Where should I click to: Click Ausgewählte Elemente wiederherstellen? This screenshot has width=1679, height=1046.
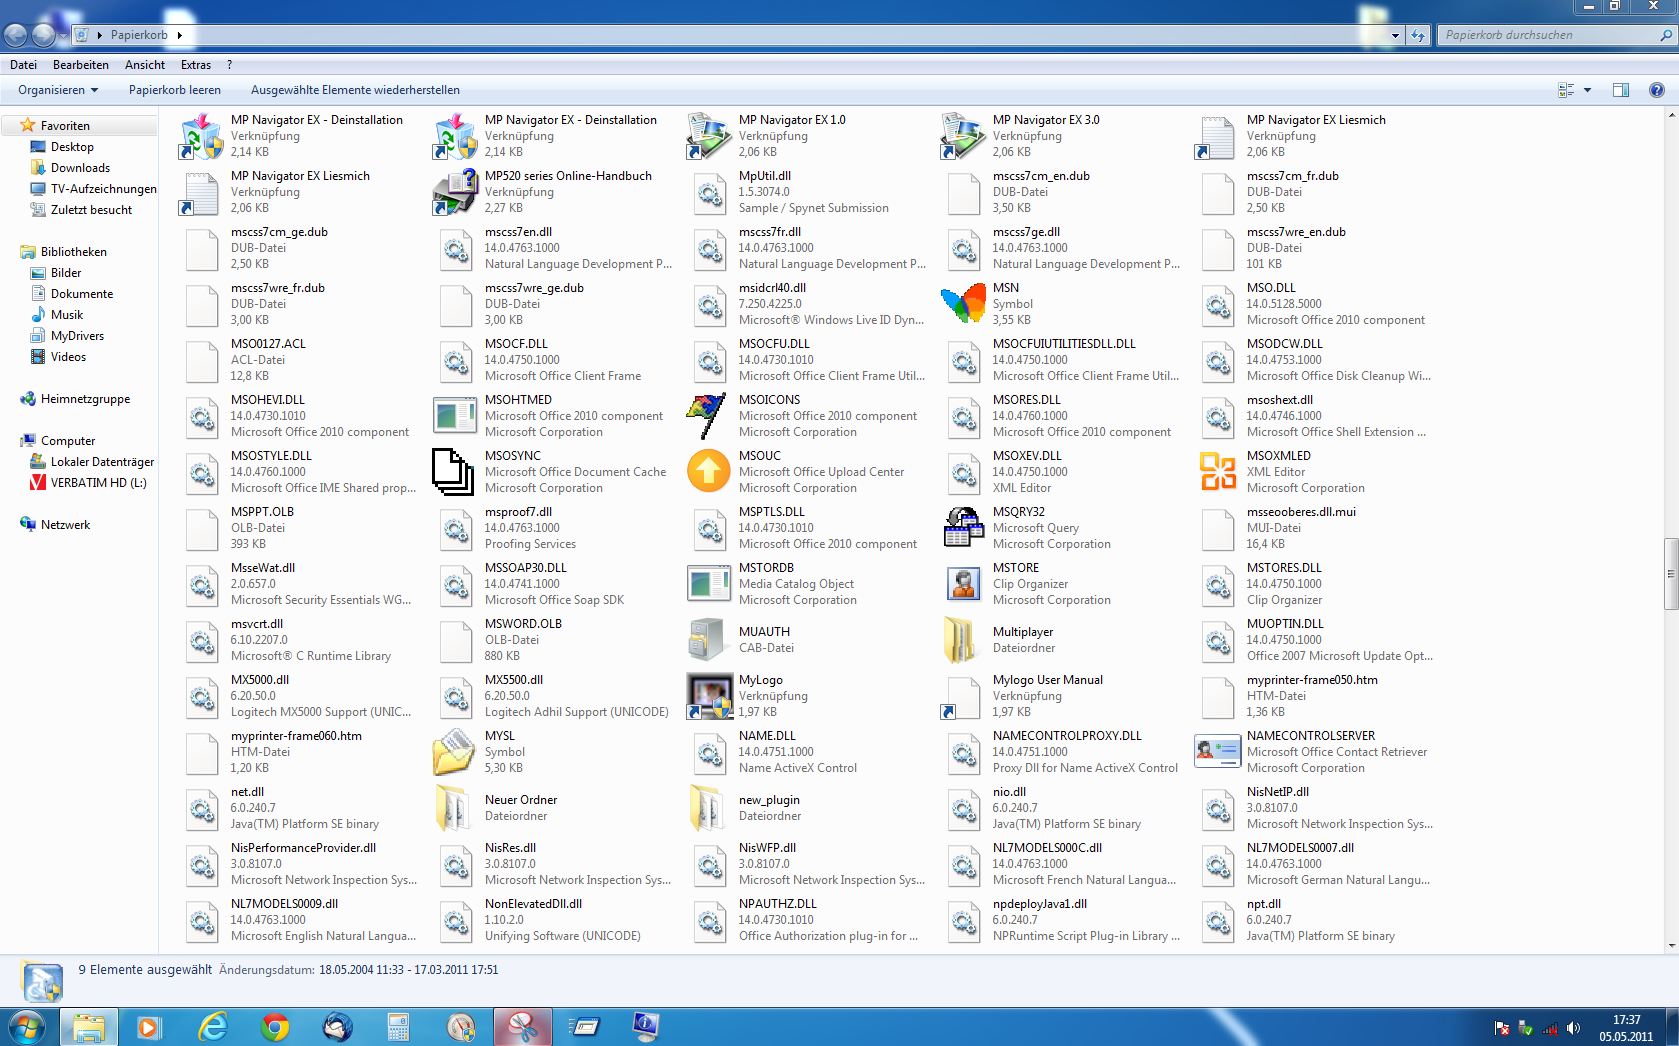[355, 90]
